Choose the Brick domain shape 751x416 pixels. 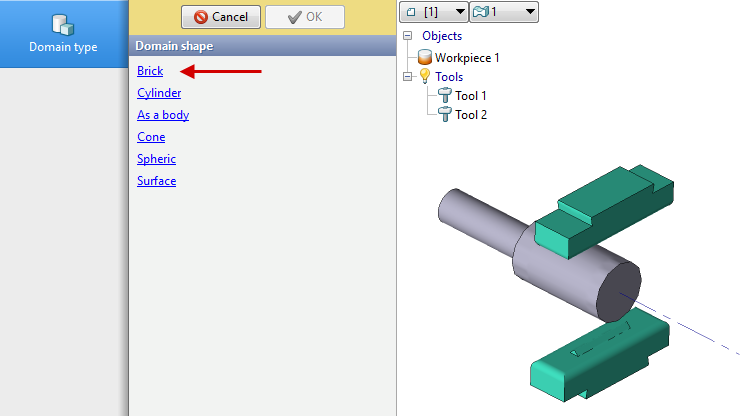[150, 71]
